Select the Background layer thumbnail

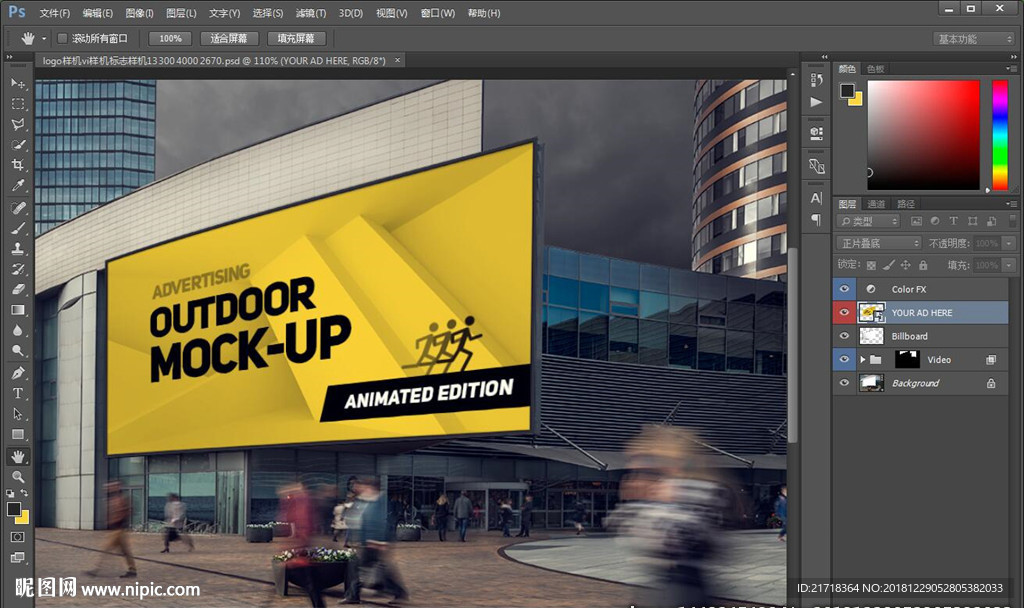point(872,383)
